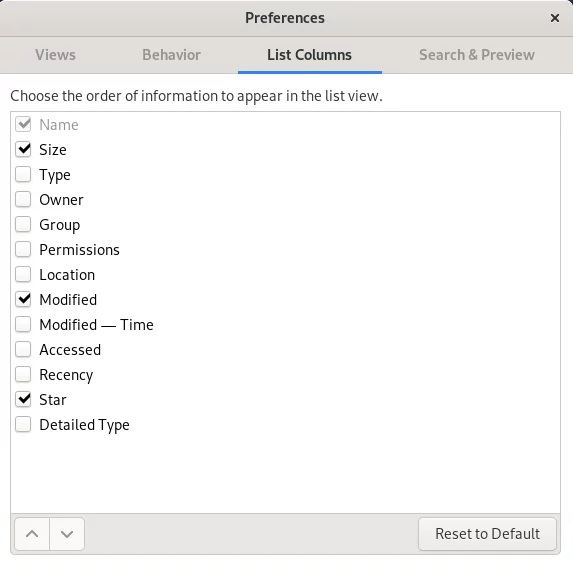This screenshot has width=573, height=567.
Task: Click the Reset to Default button
Action: click(x=487, y=534)
